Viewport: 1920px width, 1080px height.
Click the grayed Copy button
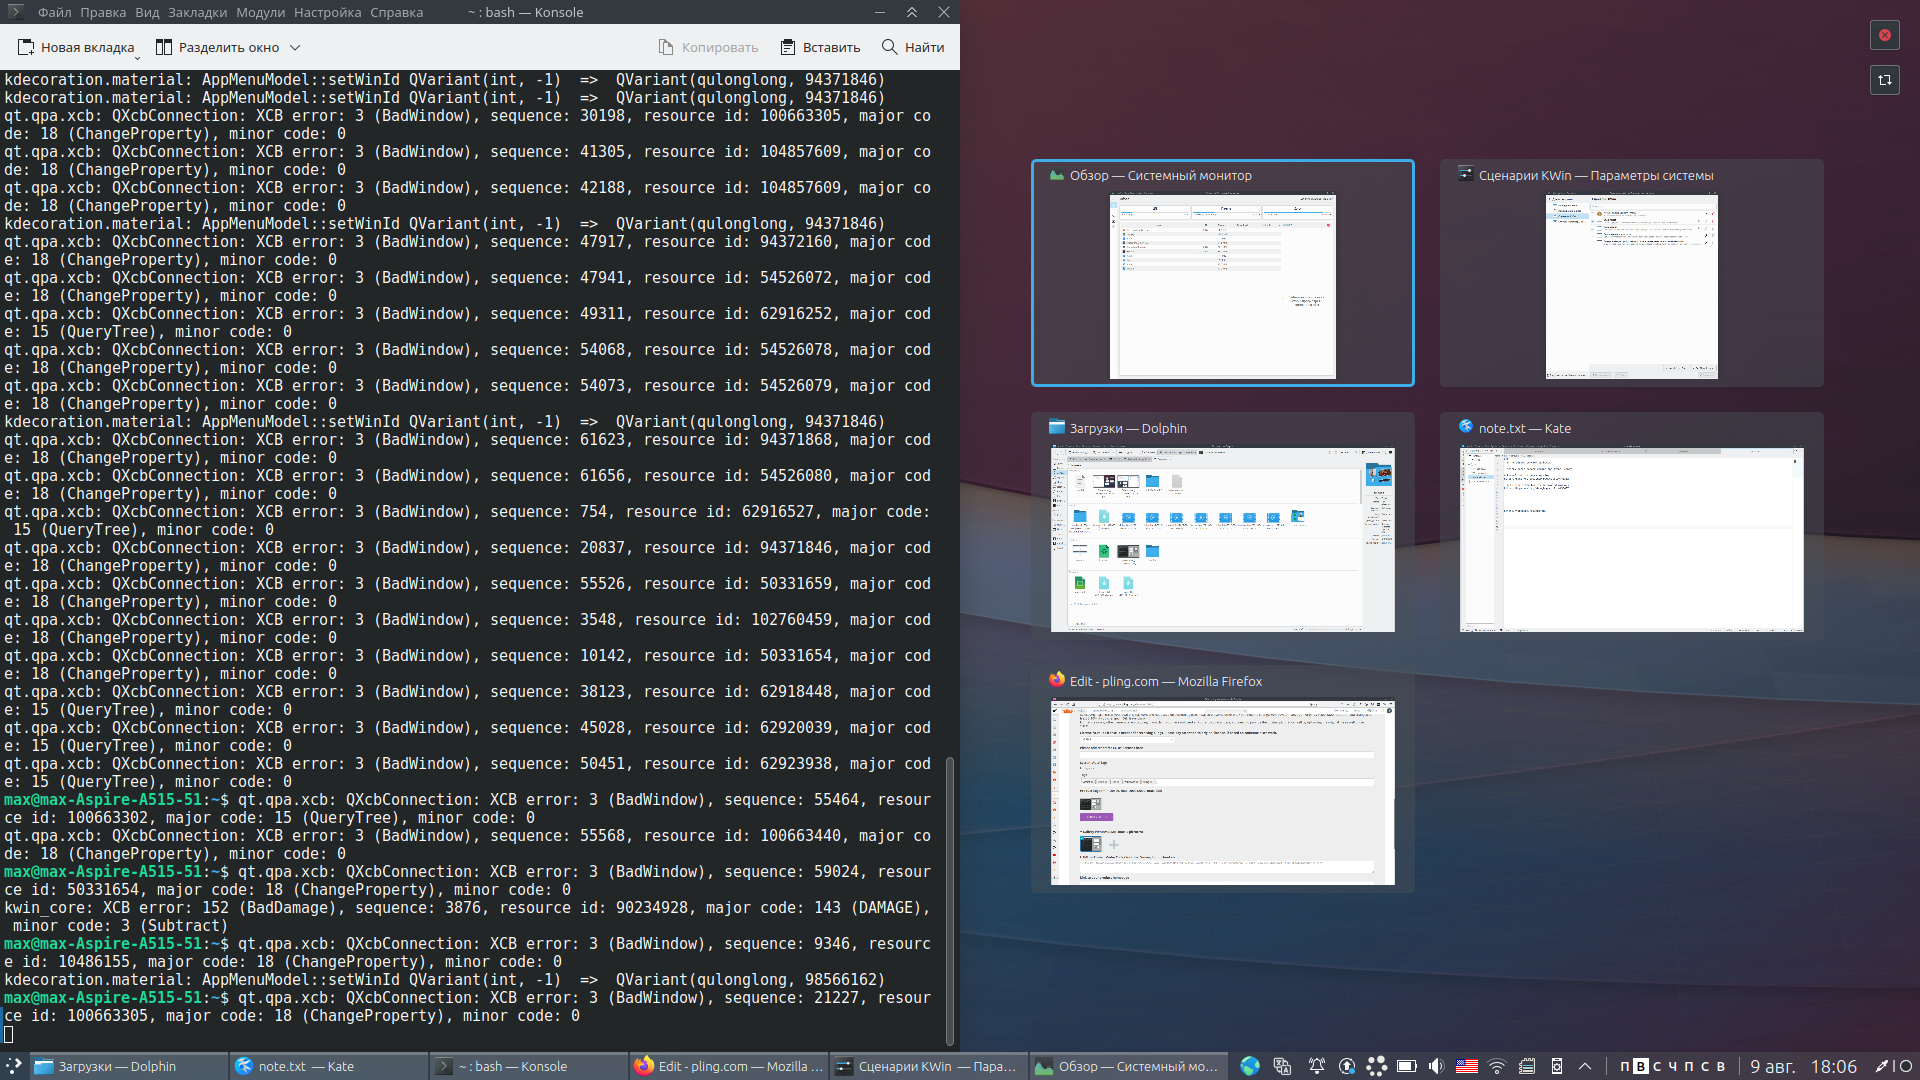click(708, 47)
